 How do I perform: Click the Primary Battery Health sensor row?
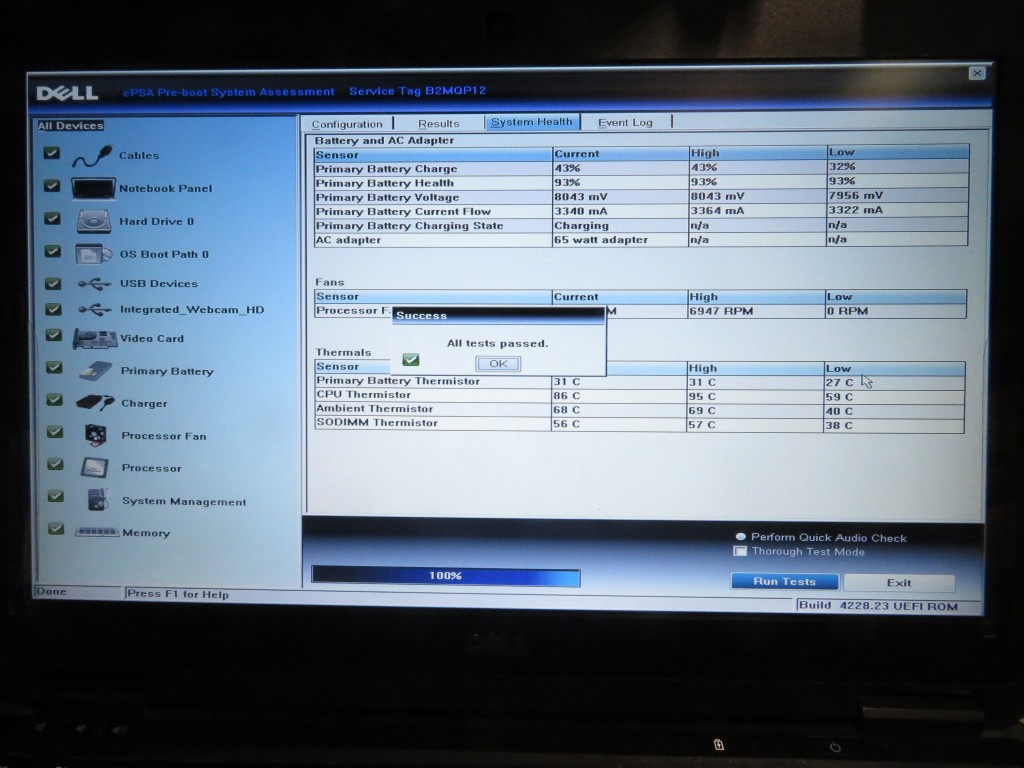point(641,182)
